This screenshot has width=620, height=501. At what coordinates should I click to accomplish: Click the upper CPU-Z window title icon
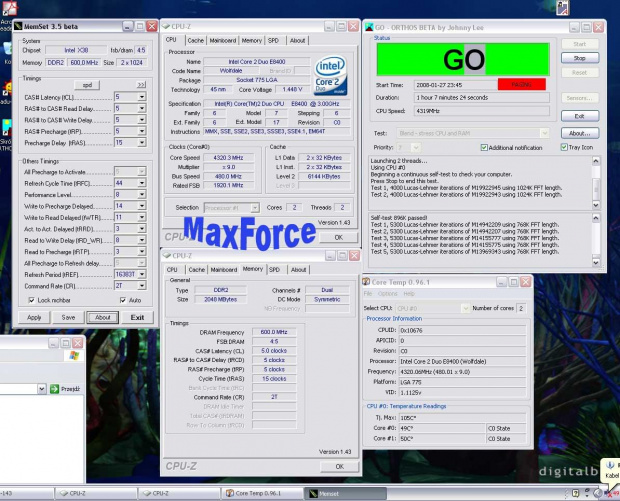pyautogui.click(x=166, y=26)
